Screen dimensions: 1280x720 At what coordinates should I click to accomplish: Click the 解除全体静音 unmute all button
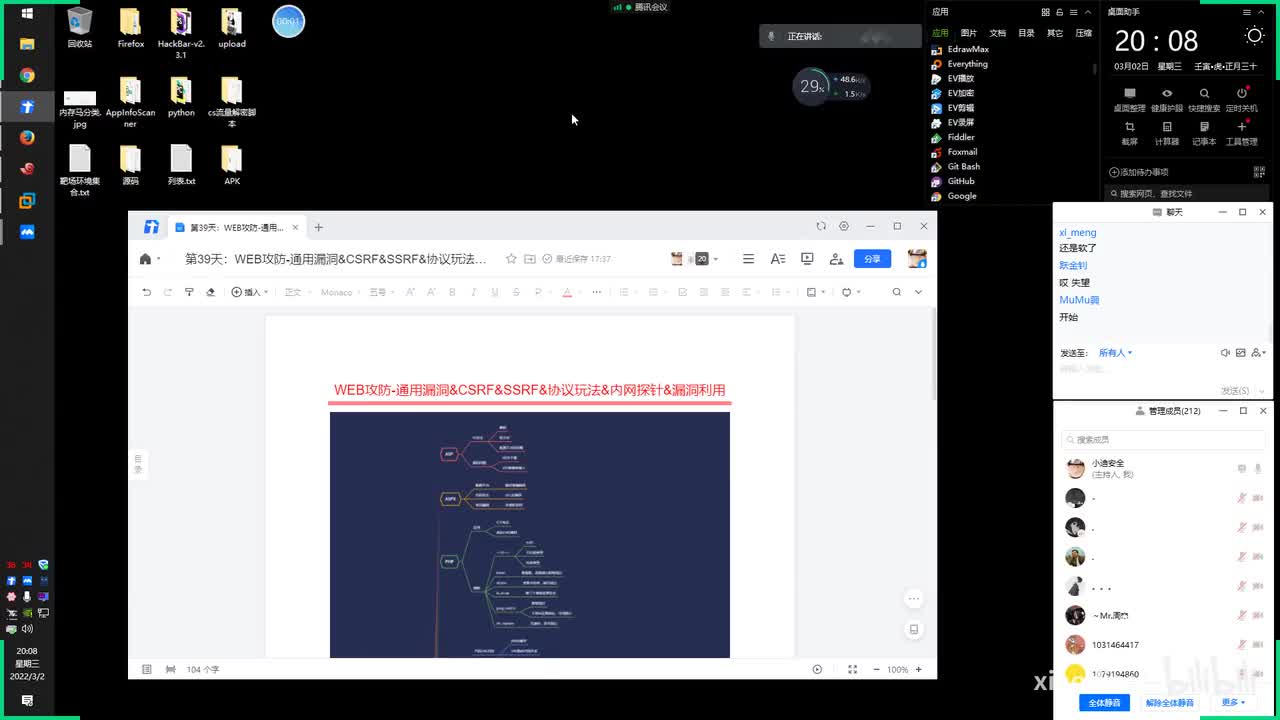[1170, 703]
